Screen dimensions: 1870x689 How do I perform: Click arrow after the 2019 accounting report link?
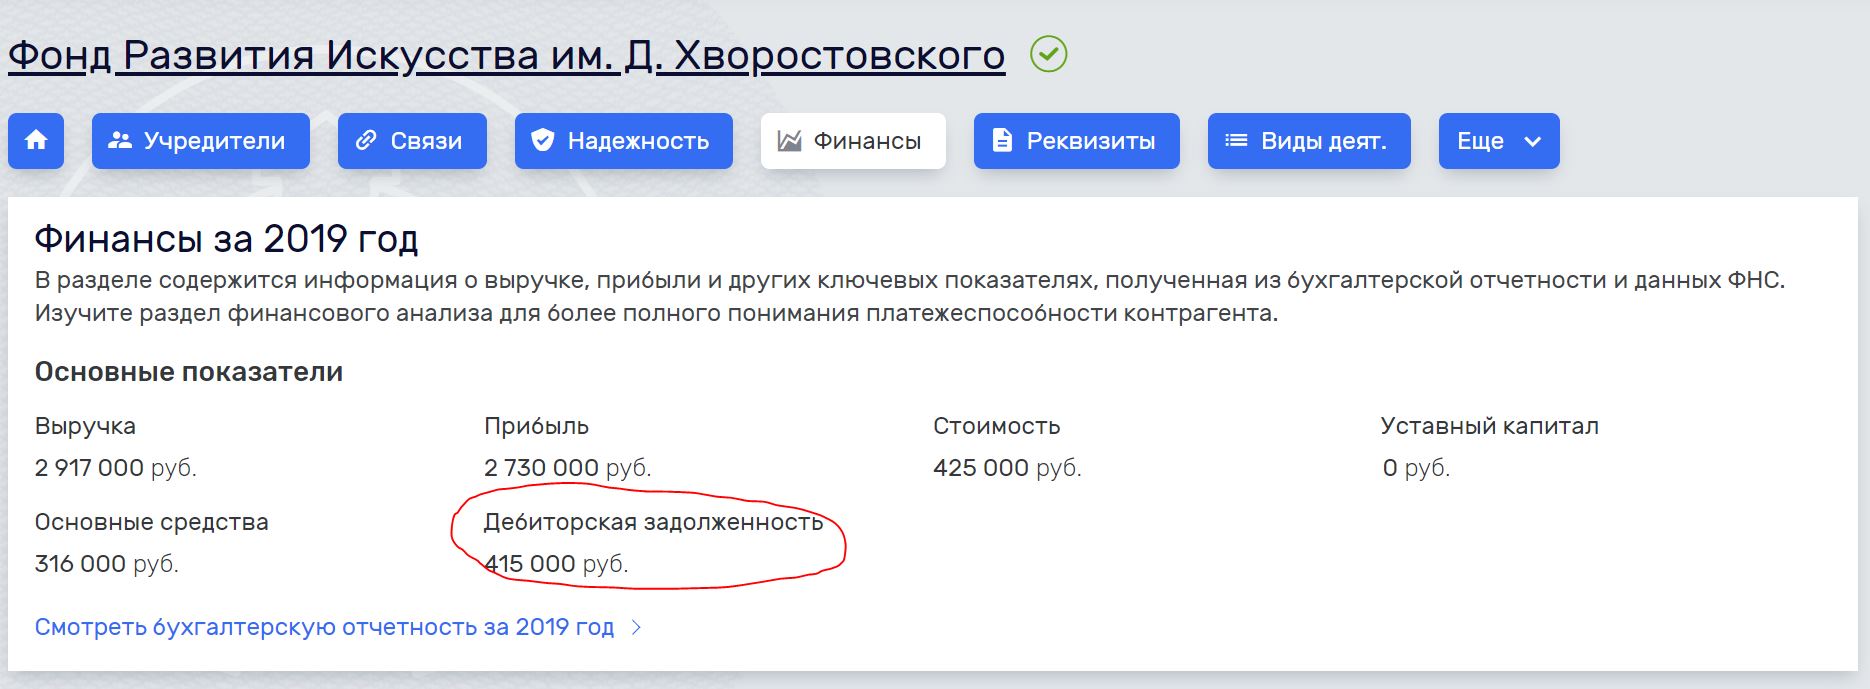(637, 628)
